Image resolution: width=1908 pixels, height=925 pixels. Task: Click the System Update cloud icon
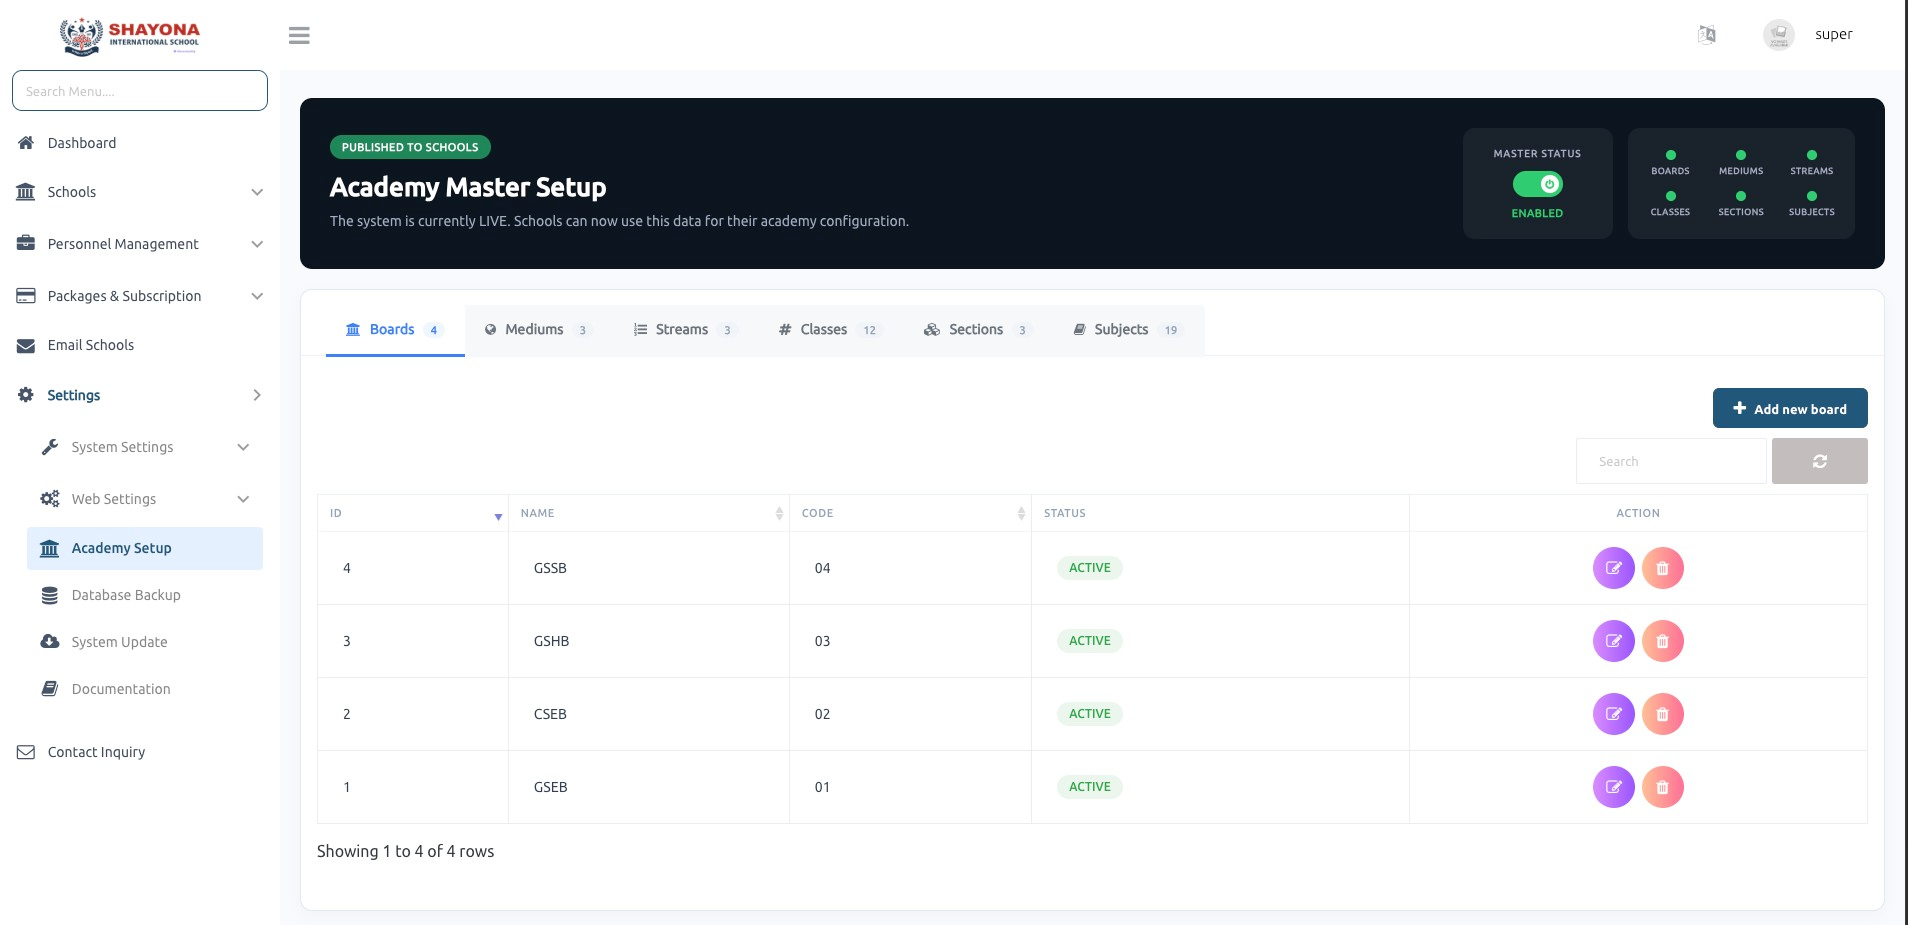(50, 642)
